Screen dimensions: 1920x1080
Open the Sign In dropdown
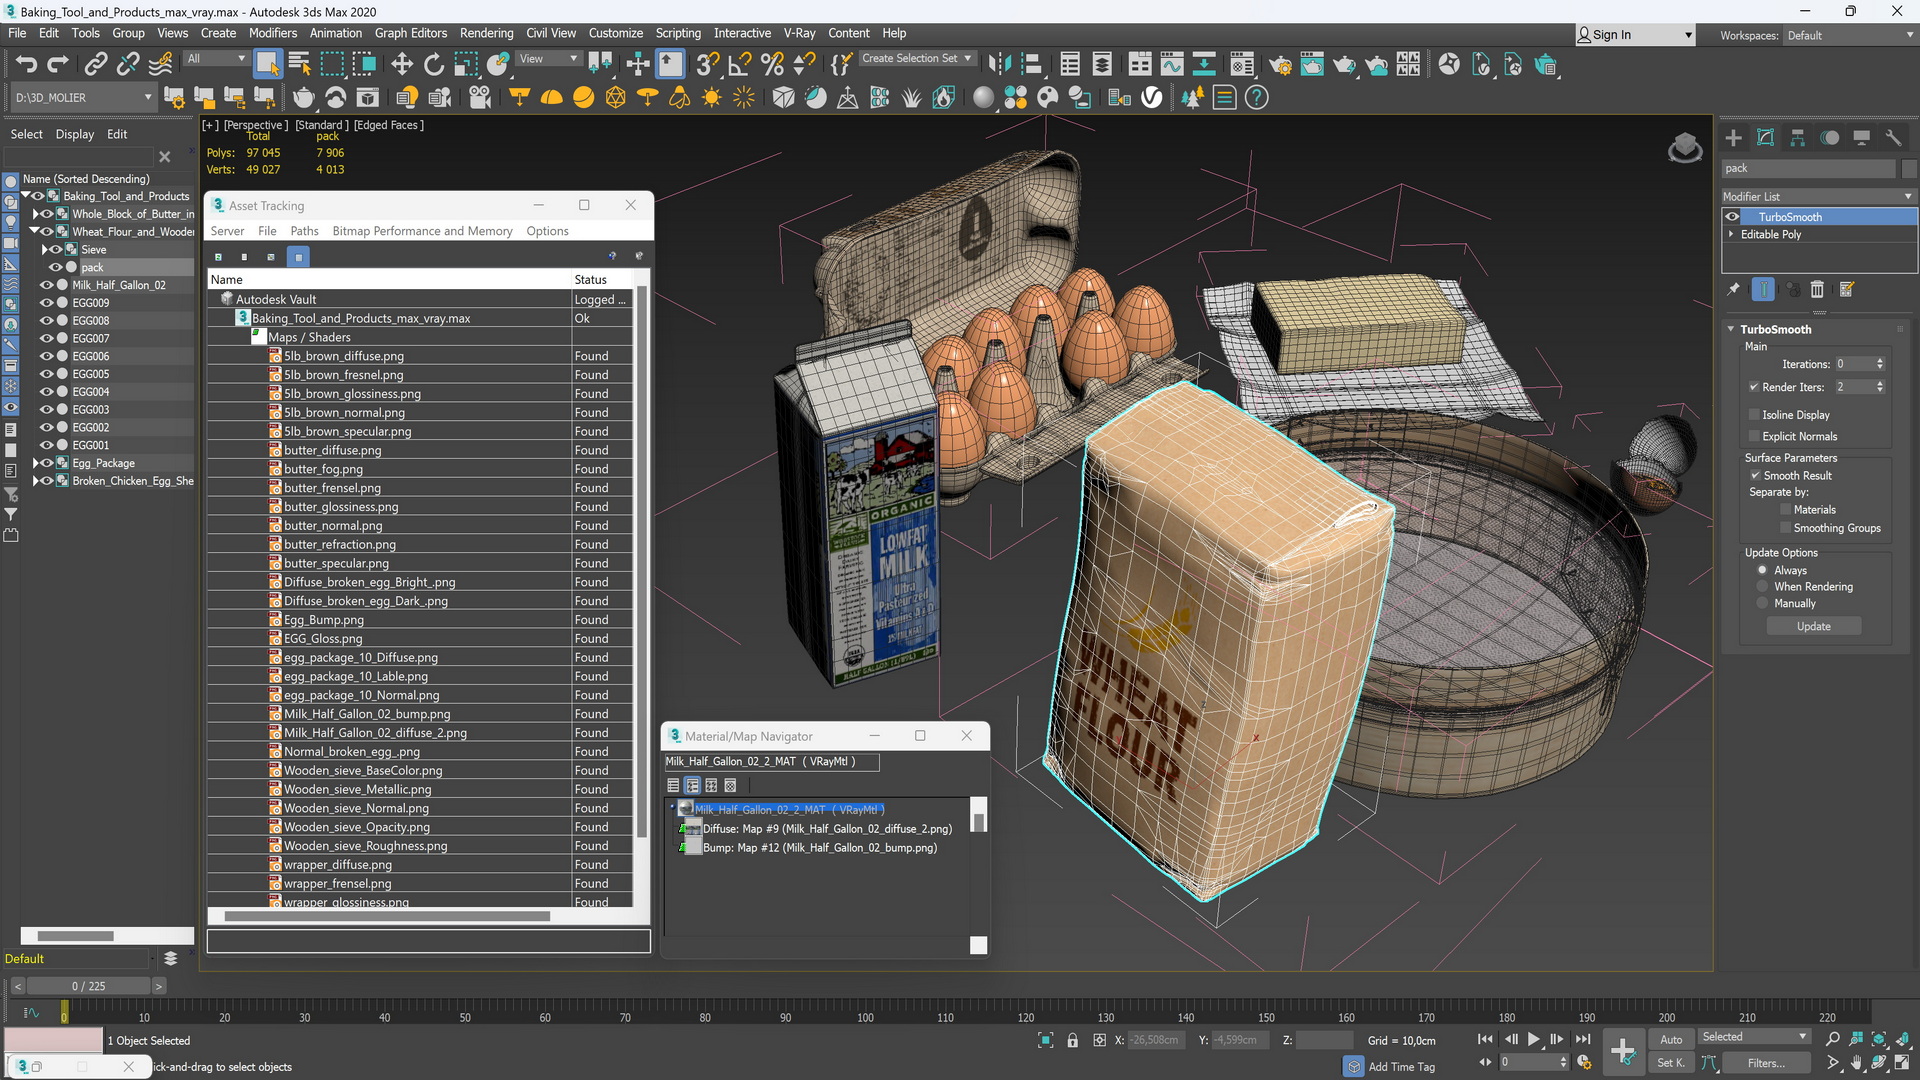(1635, 34)
